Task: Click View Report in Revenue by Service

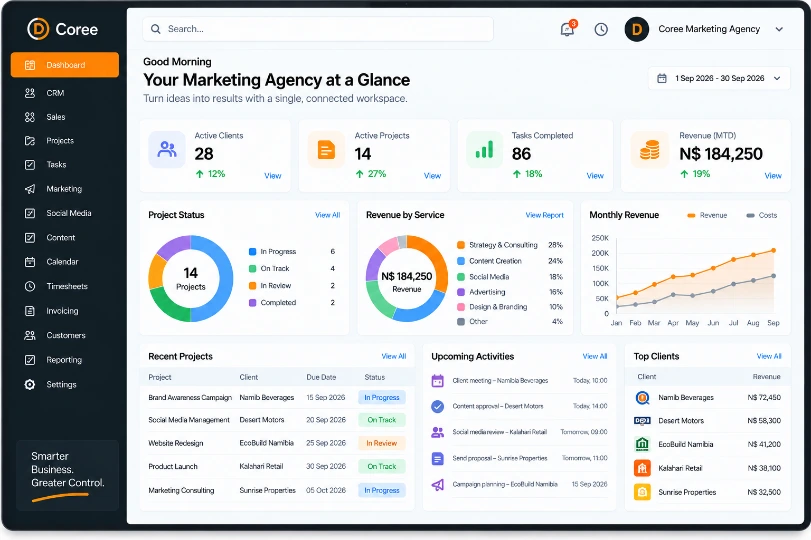Action: 545,215
